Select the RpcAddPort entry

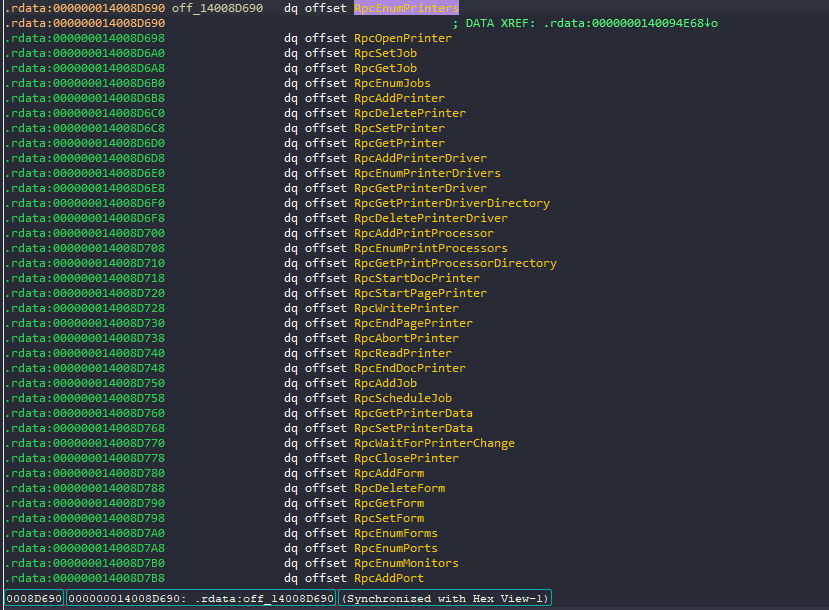(x=389, y=578)
